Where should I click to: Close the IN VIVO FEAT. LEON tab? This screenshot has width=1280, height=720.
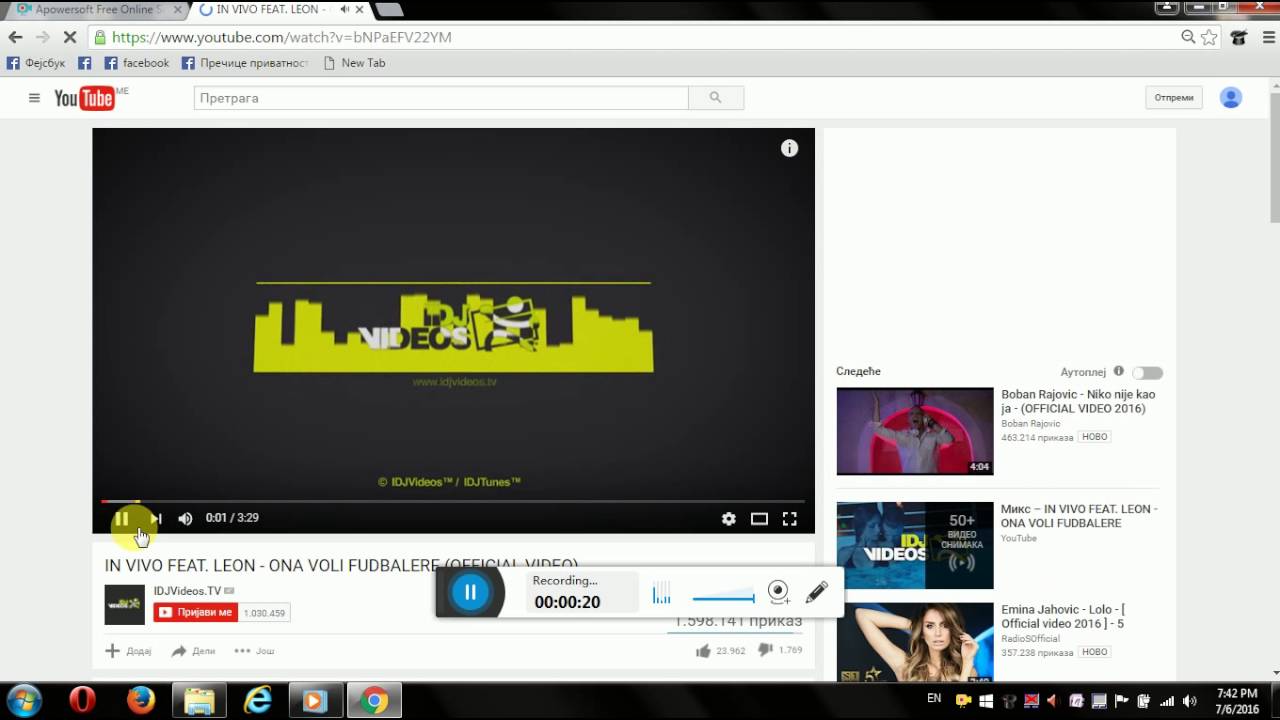click(360, 10)
